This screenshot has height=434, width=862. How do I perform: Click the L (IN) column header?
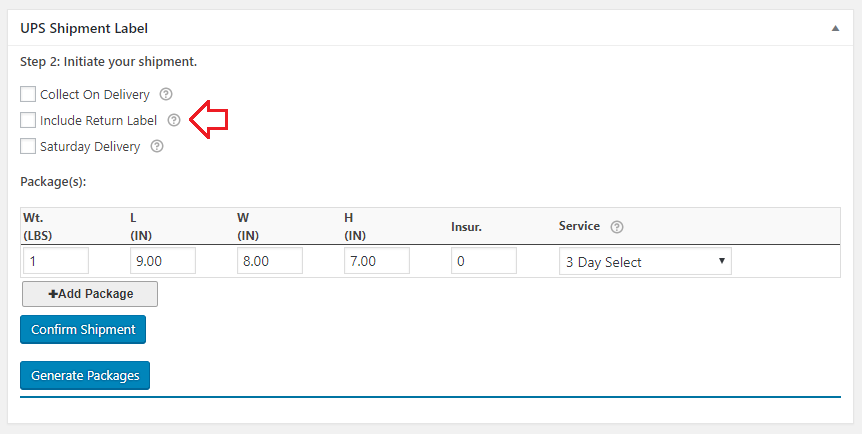pyautogui.click(x=141, y=227)
